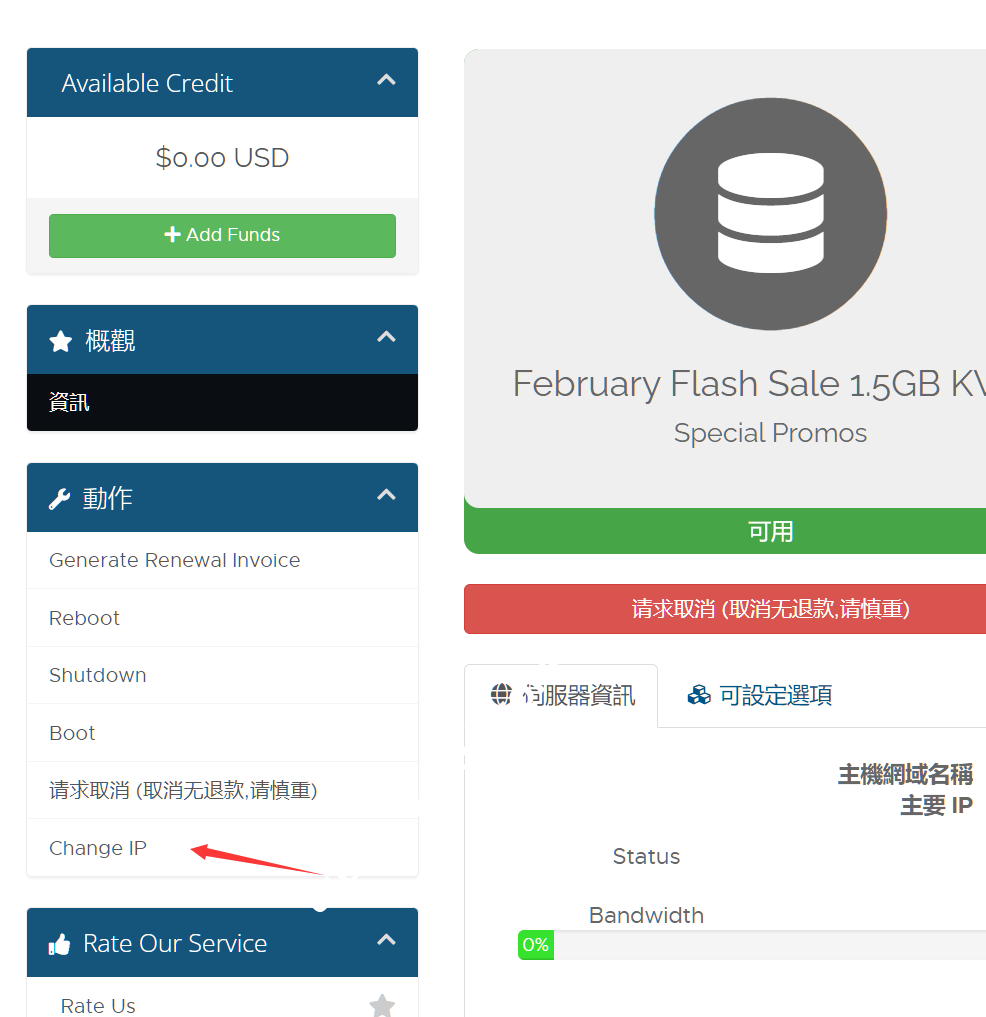
Task: Click Generate Renewal Invoice
Action: 174,561
